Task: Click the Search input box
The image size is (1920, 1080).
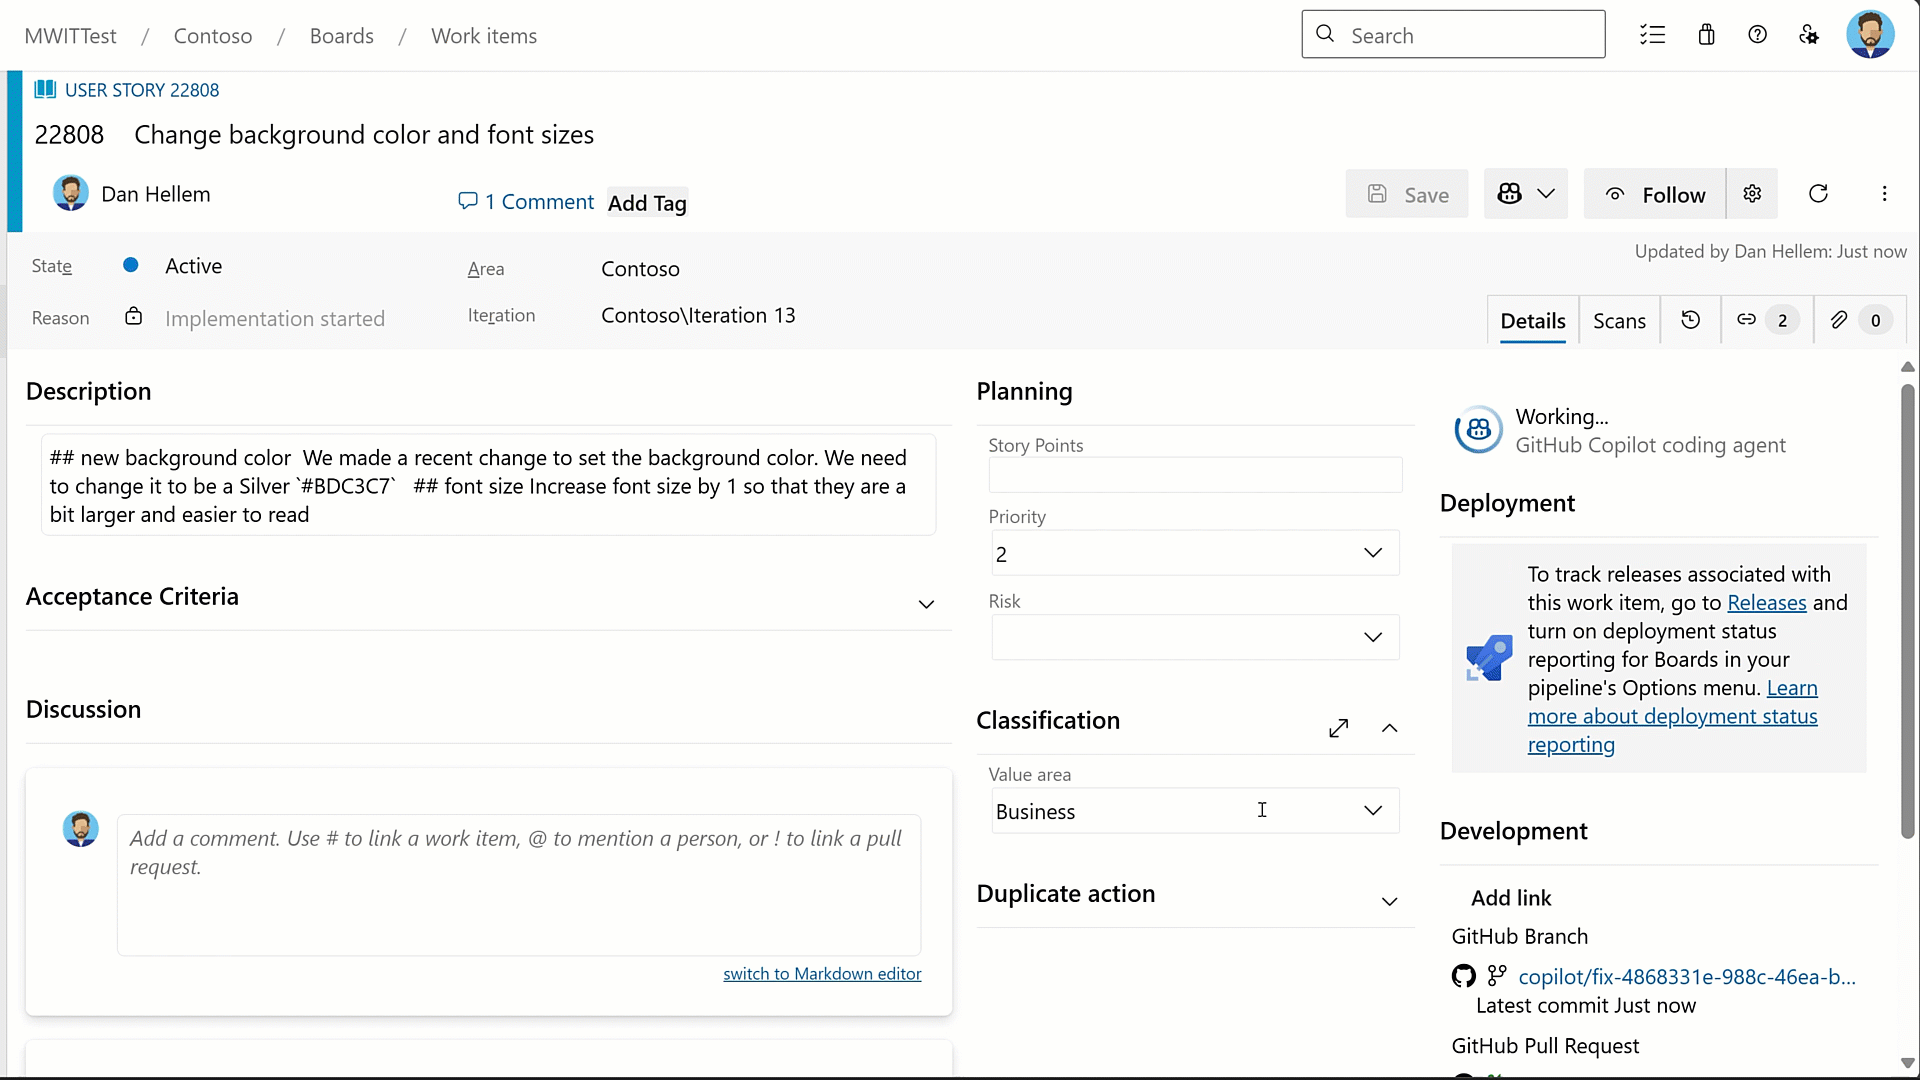Action: point(1453,35)
